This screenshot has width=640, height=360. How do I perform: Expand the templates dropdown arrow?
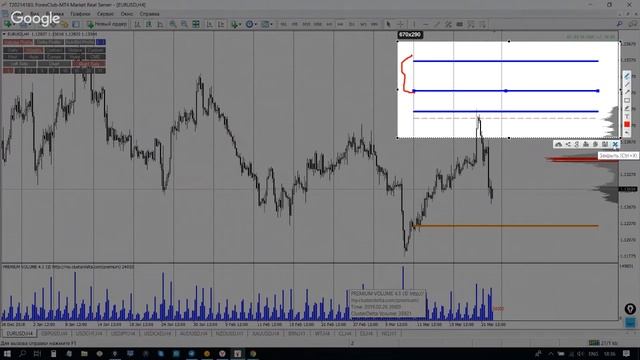(271, 24)
